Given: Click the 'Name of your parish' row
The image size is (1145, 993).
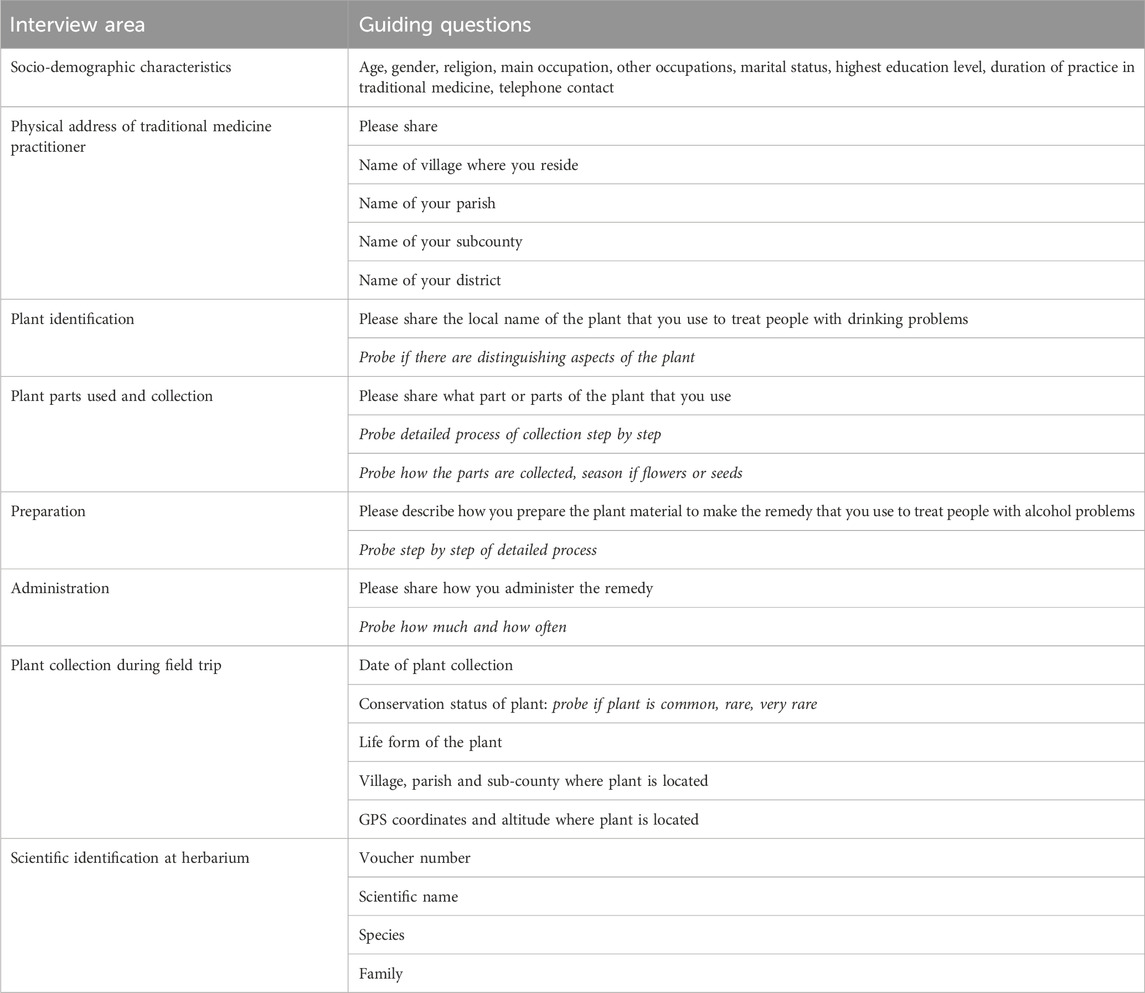Looking at the screenshot, I should (746, 203).
